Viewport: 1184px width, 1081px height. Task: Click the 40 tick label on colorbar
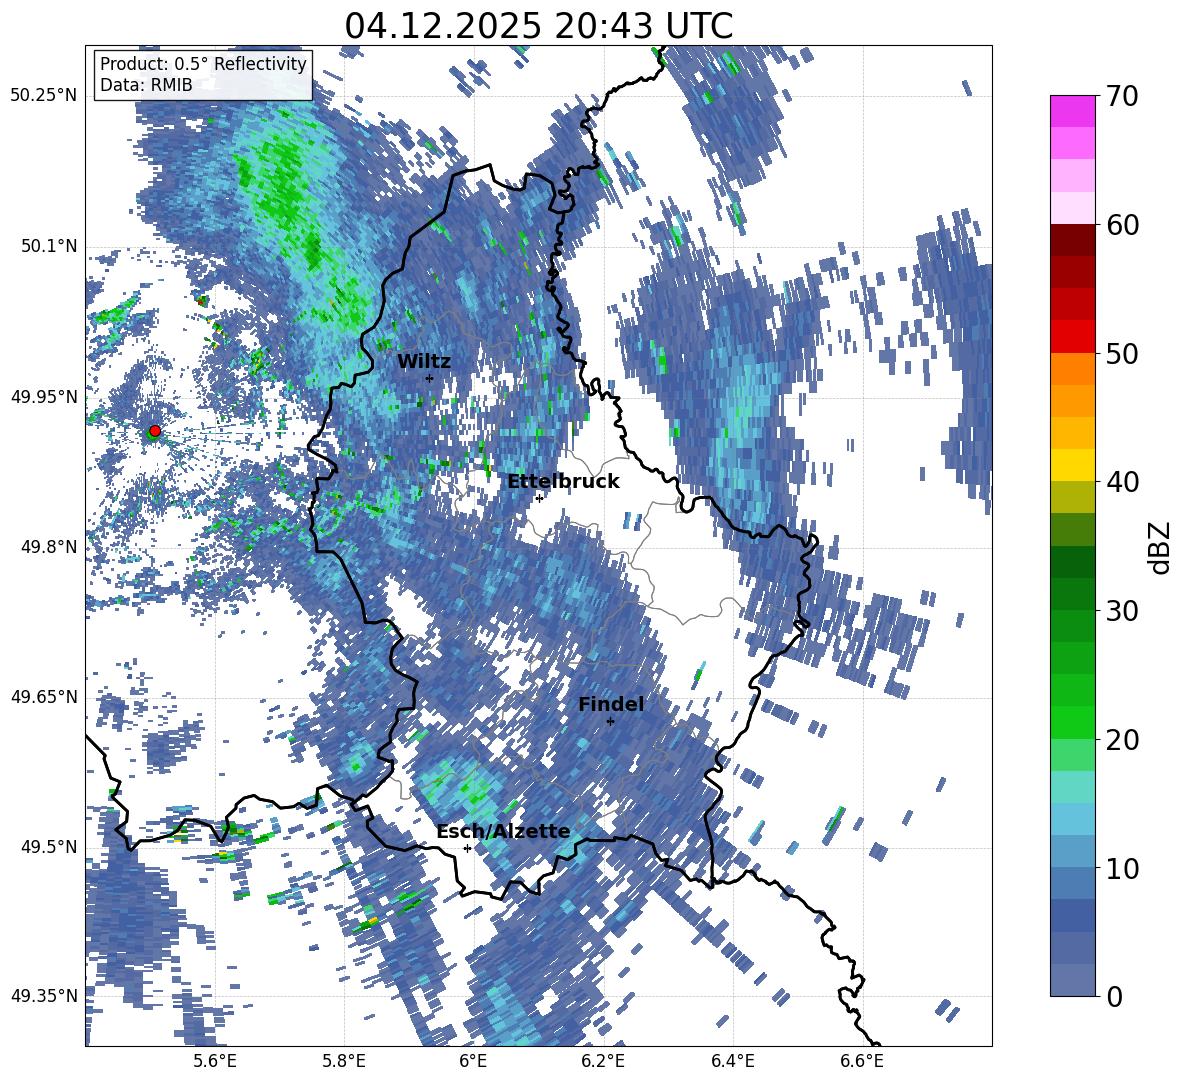[1122, 482]
